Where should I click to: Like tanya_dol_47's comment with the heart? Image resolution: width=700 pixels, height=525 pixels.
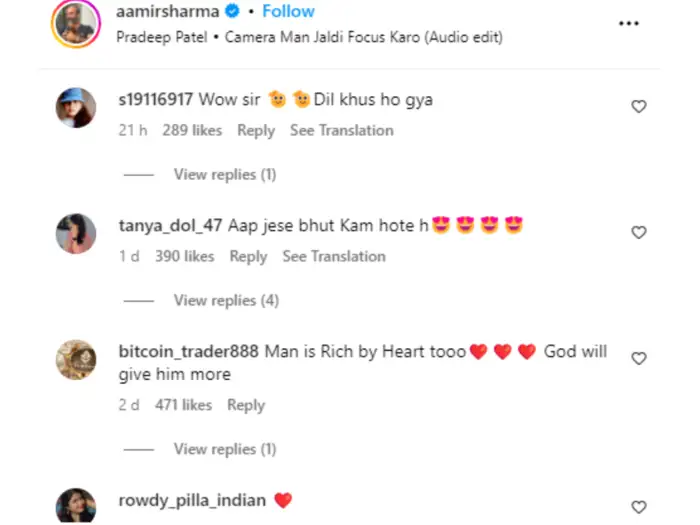[x=639, y=232]
